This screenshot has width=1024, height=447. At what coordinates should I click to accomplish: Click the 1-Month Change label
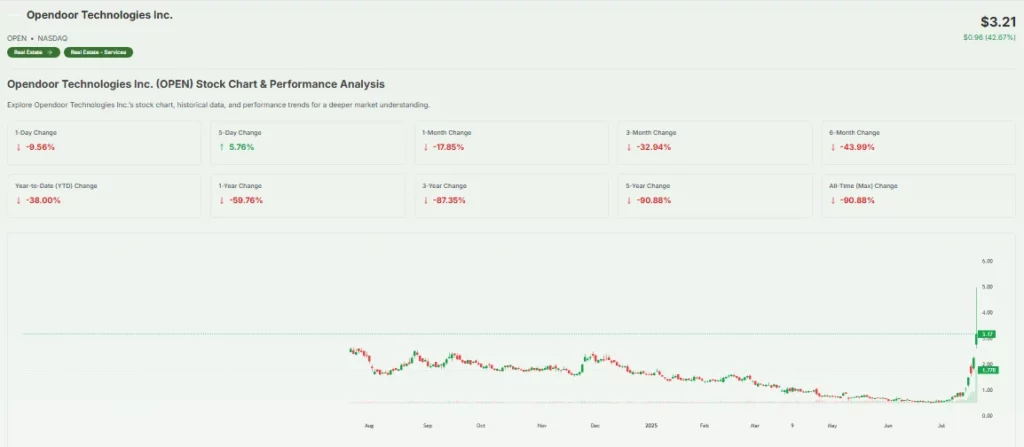pos(447,133)
